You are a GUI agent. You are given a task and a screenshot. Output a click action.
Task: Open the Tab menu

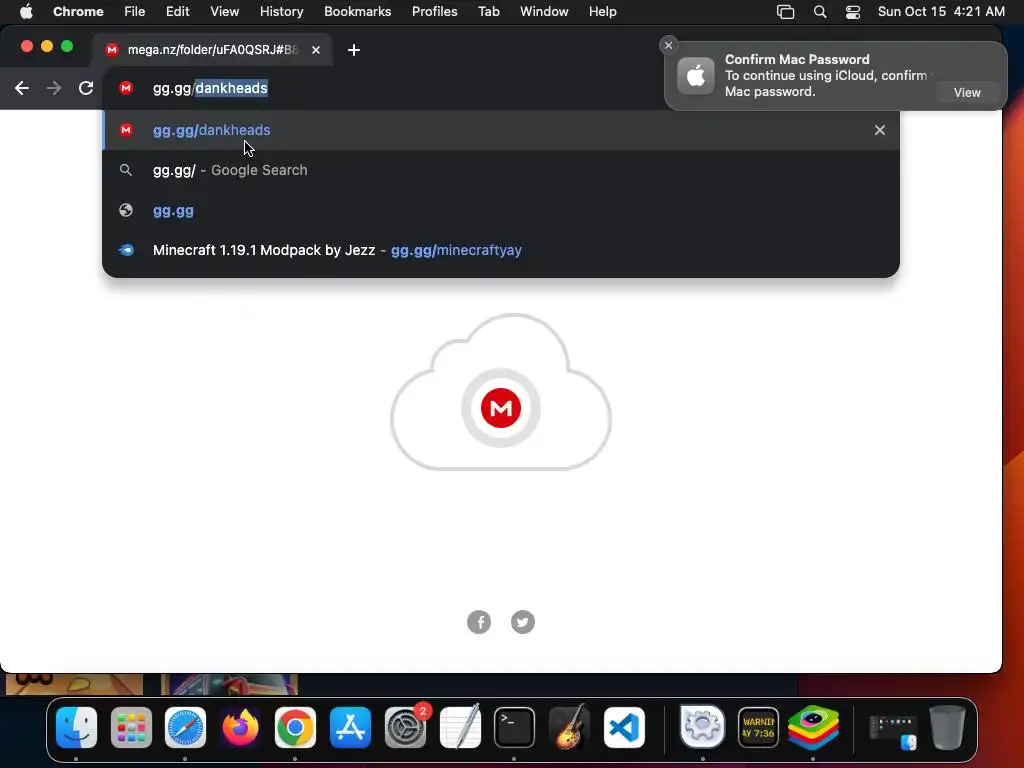(488, 12)
